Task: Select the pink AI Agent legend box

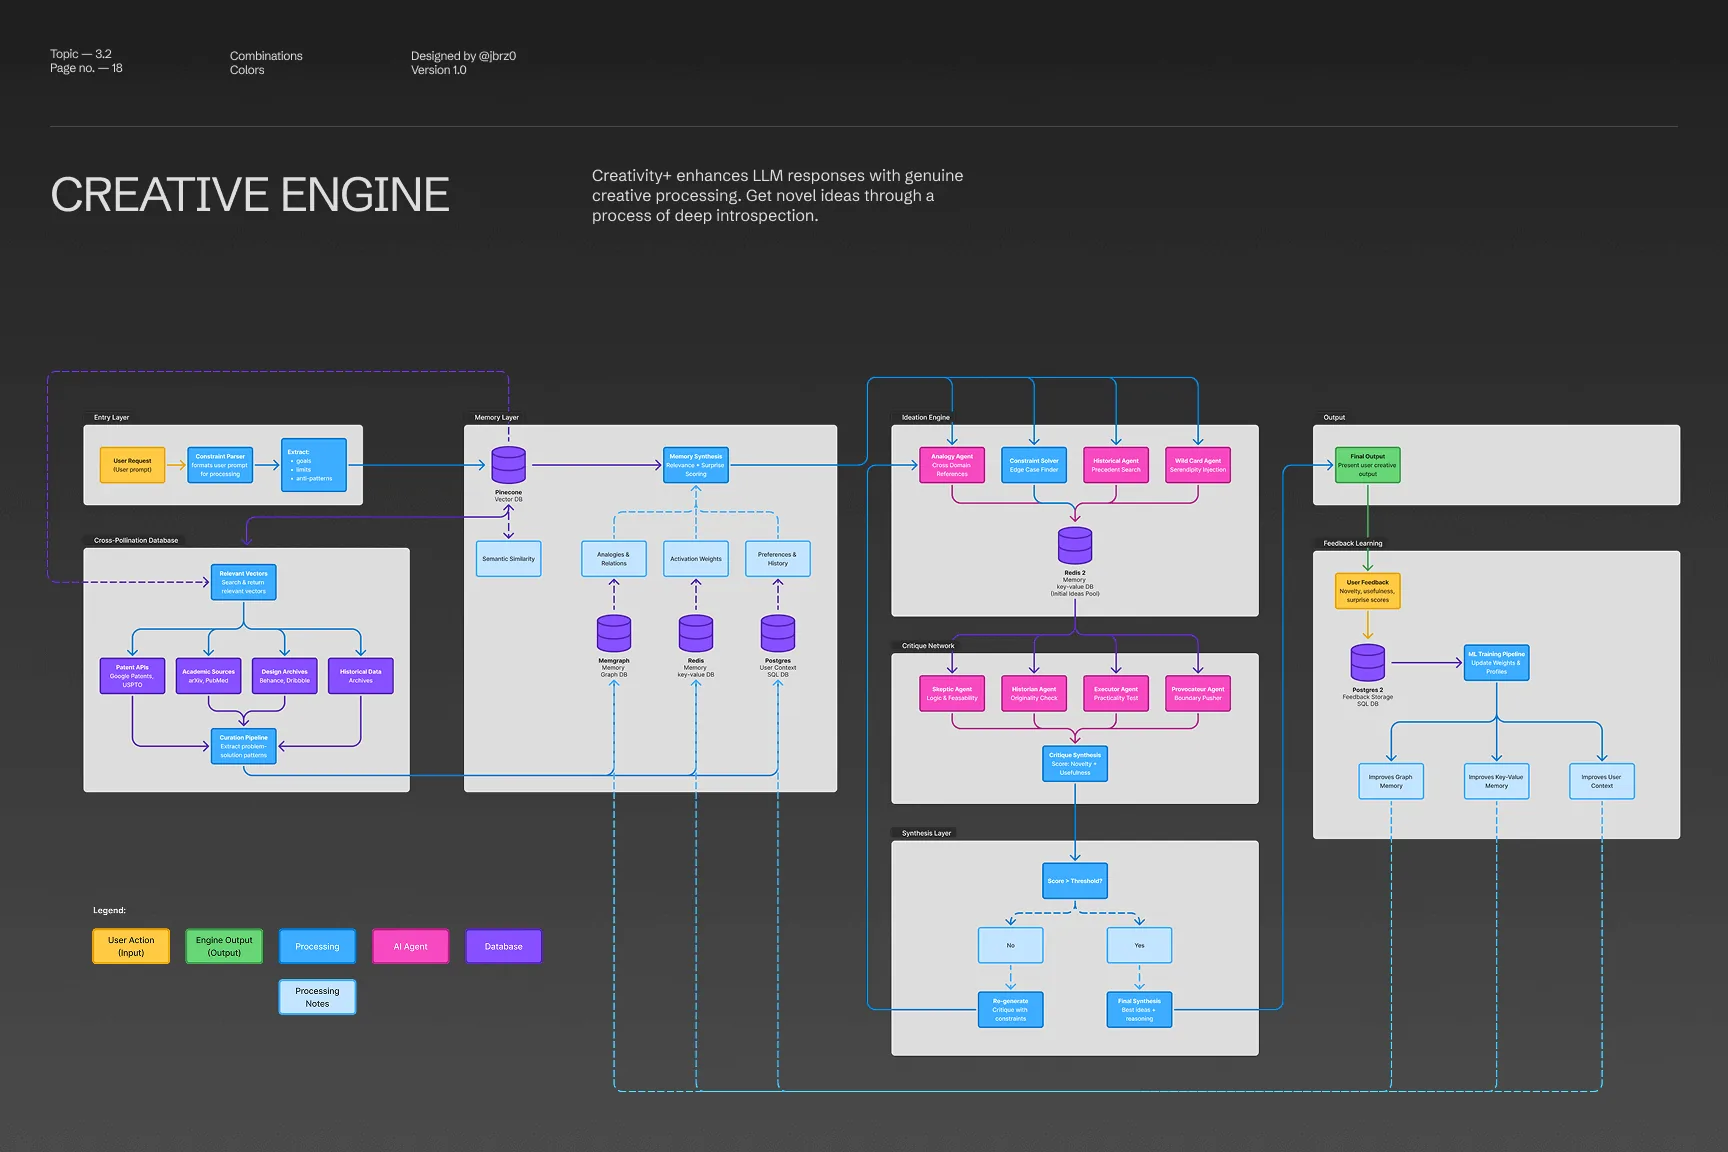Action: coord(410,946)
